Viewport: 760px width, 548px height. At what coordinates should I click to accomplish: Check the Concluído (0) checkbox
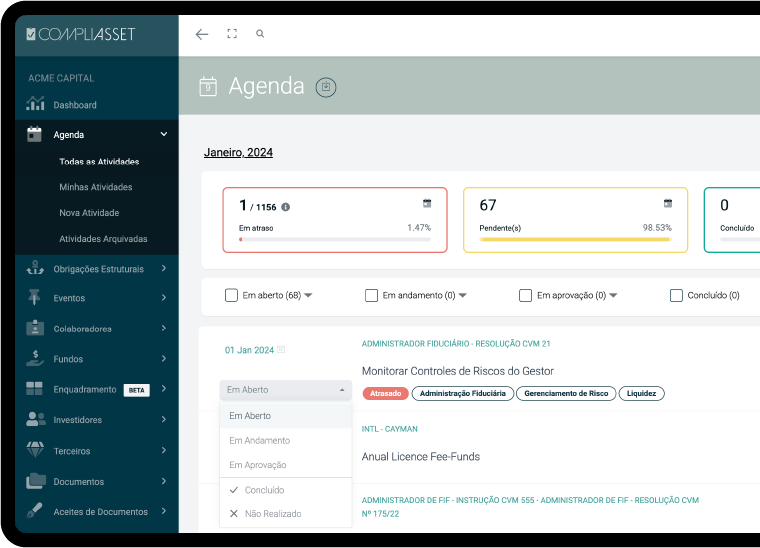(676, 295)
